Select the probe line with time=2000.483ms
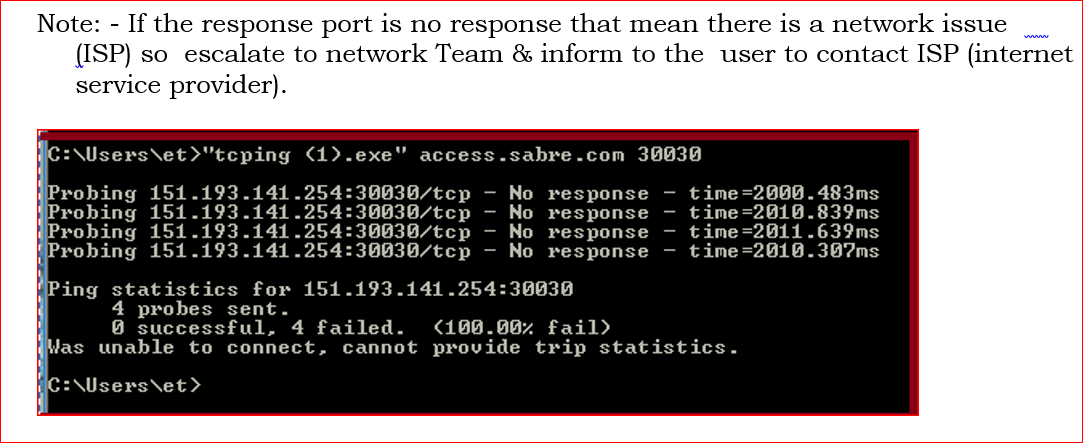Screen dimensions: 1083x443 pyautogui.click(x=463, y=194)
